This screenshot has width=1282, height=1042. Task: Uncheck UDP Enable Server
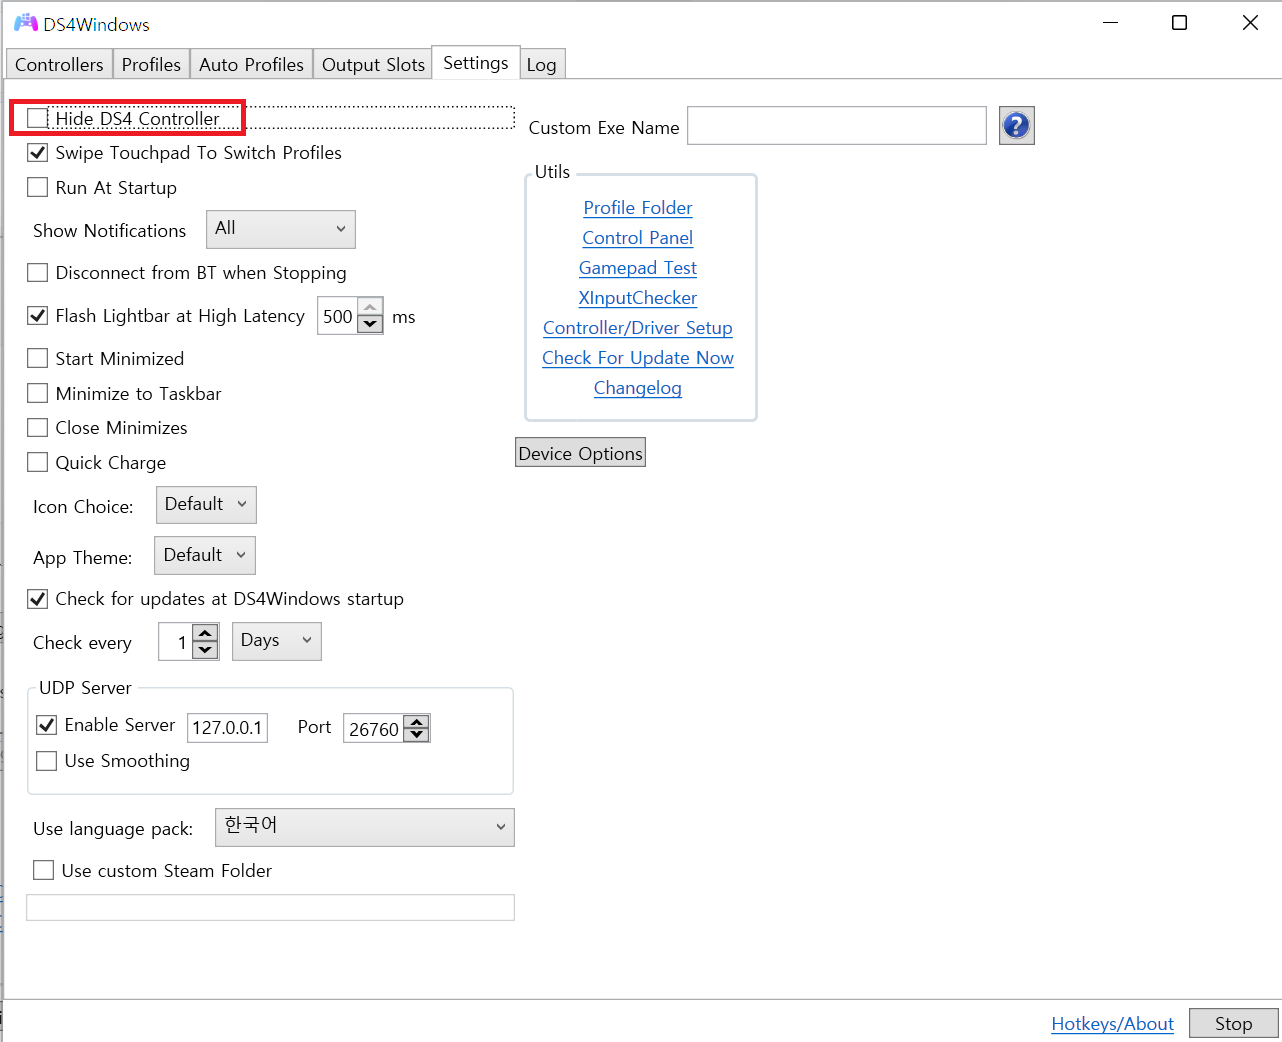pyautogui.click(x=46, y=725)
